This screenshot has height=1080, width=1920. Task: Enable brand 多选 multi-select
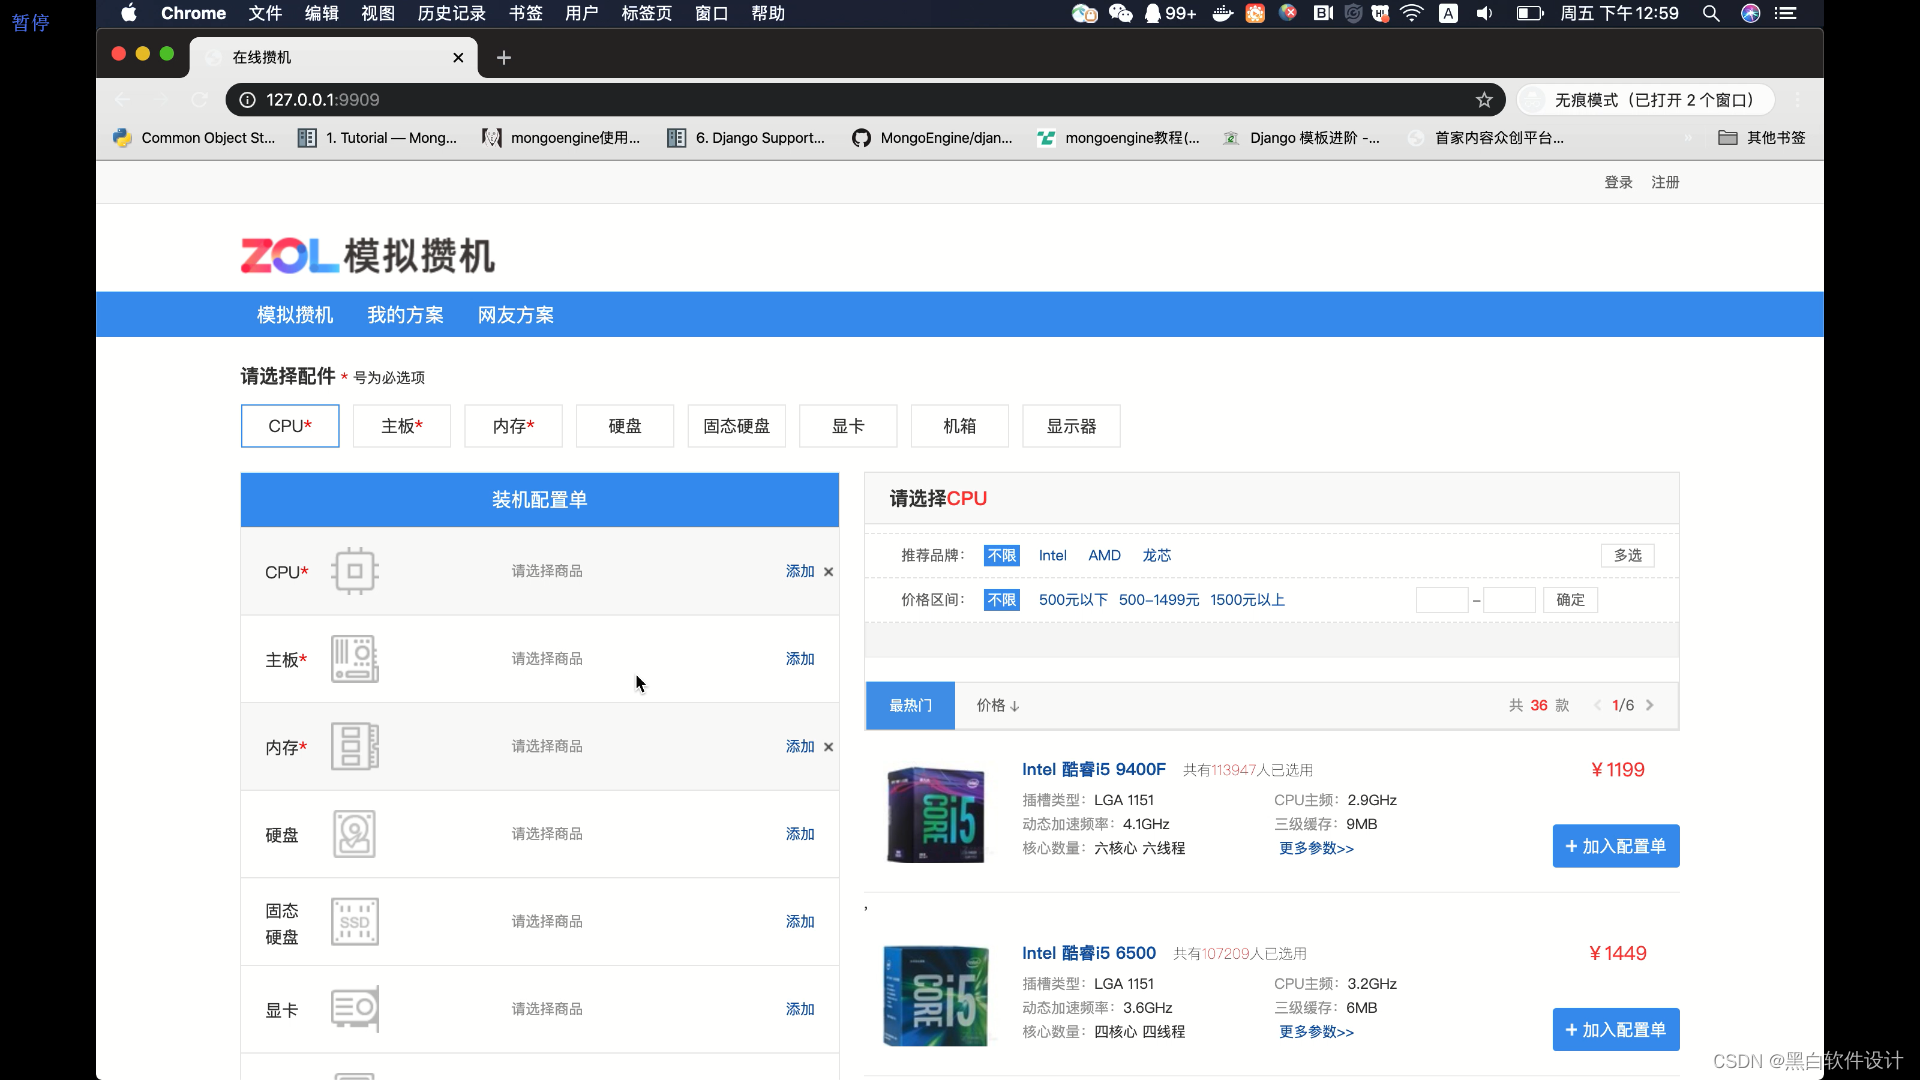(1628, 556)
